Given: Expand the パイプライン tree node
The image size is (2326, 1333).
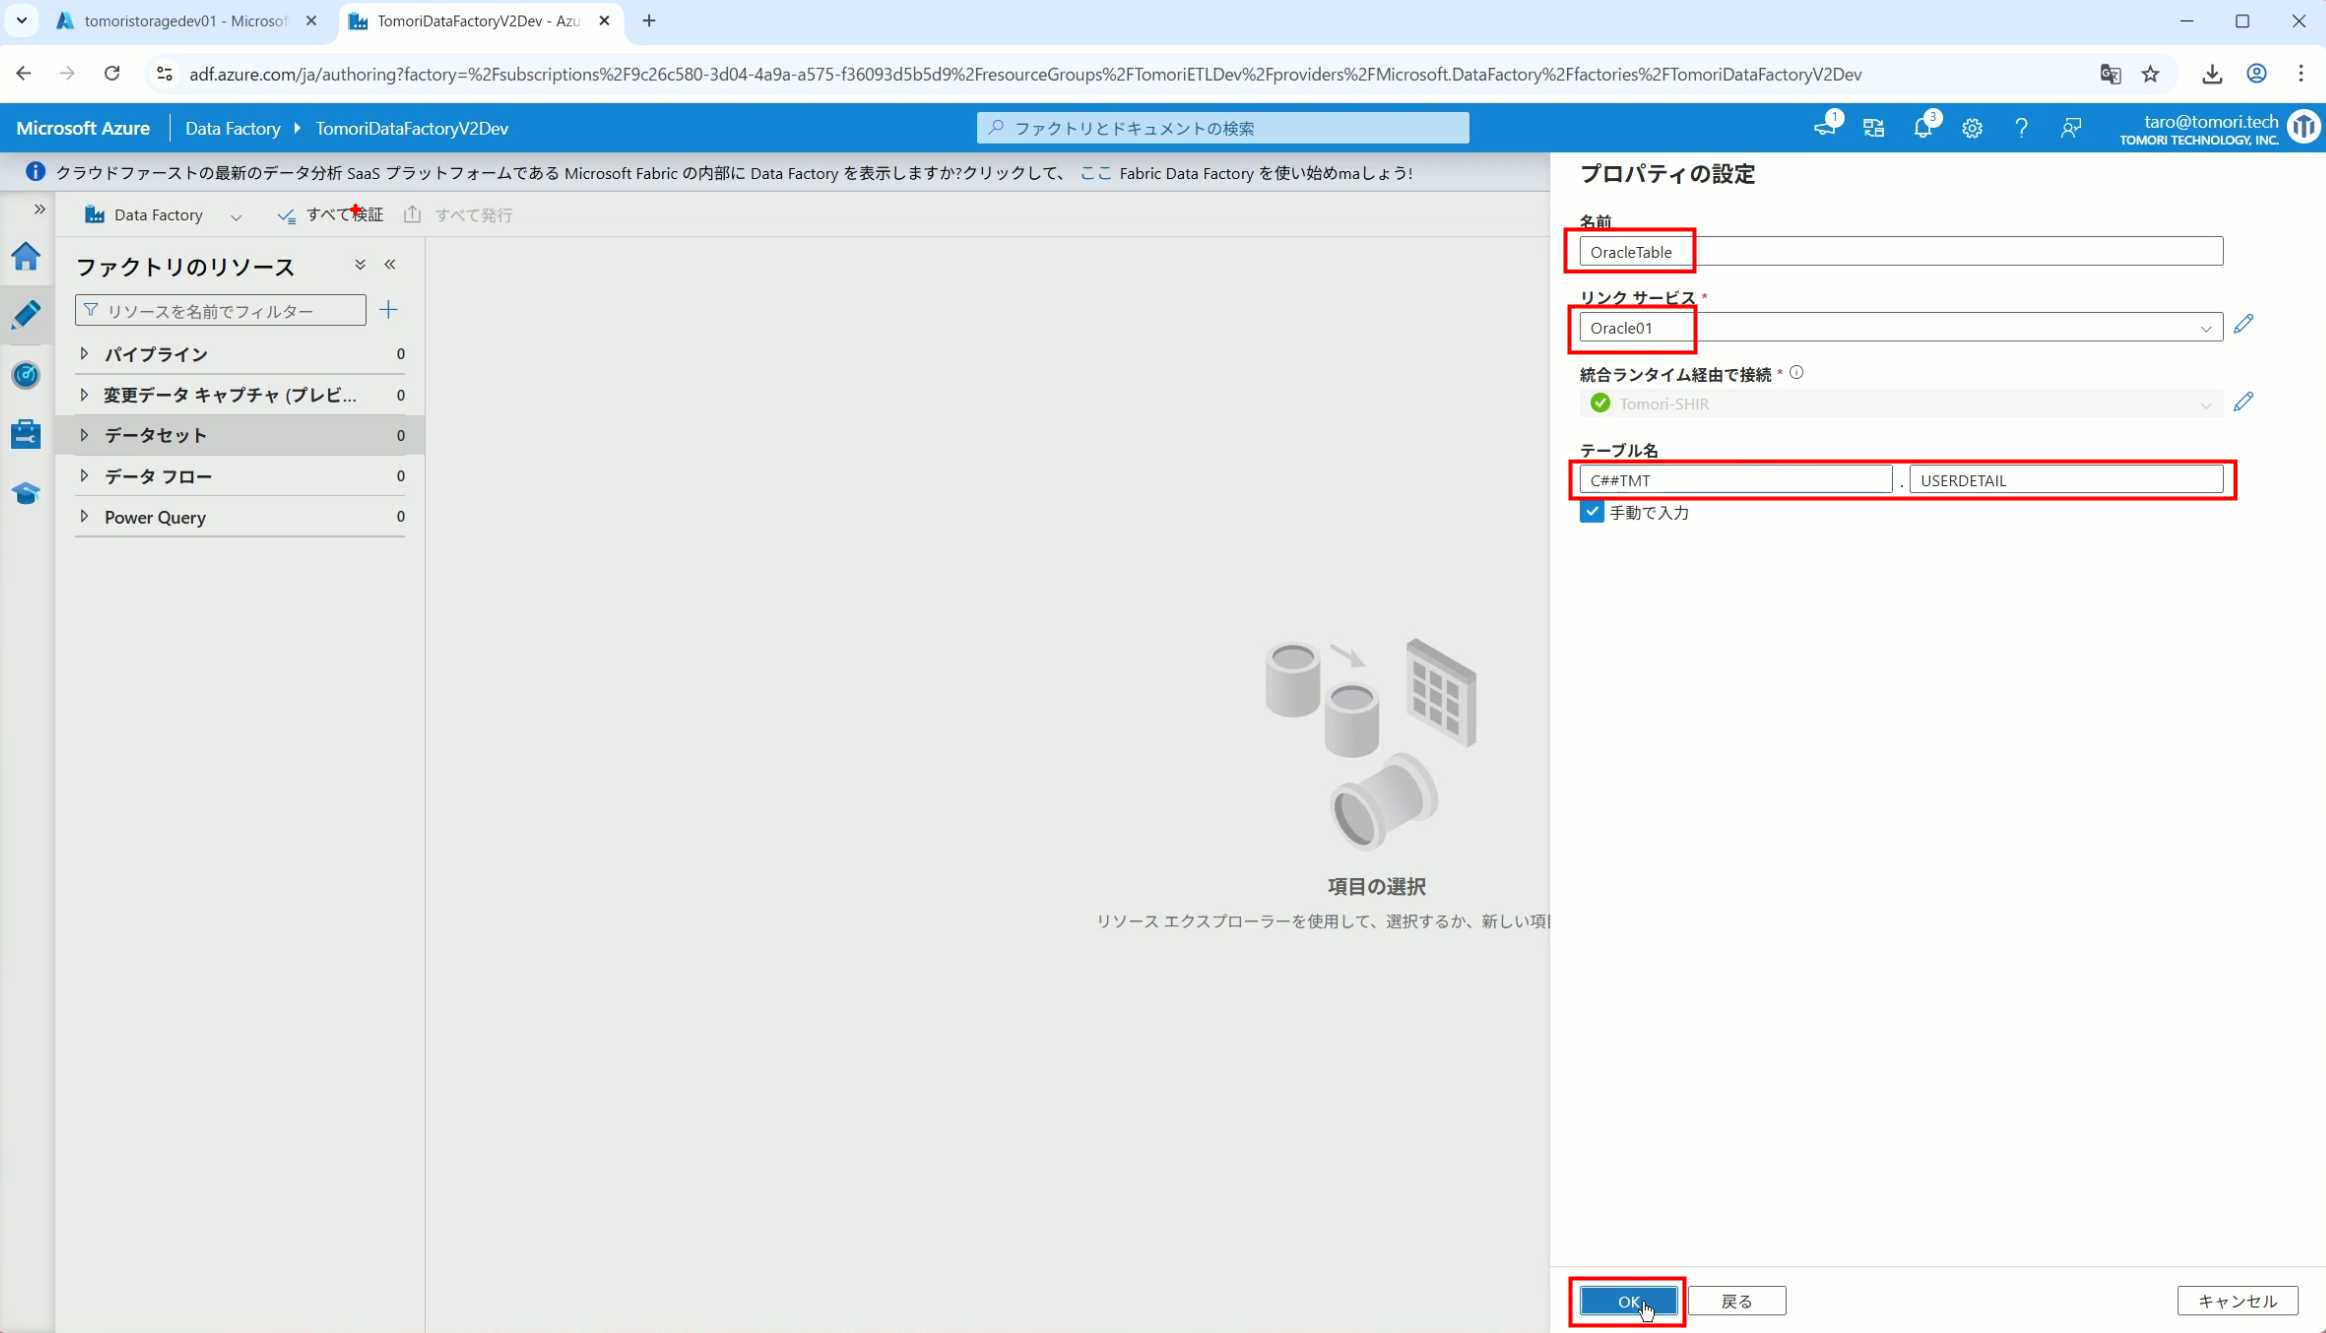Looking at the screenshot, I should tap(84, 354).
